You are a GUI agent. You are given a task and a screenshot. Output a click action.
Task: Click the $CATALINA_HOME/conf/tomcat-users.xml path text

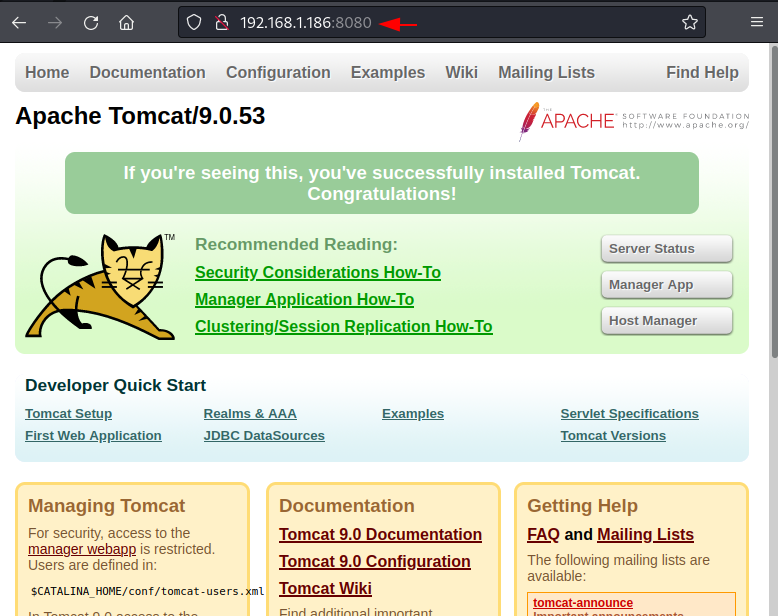(x=147, y=591)
